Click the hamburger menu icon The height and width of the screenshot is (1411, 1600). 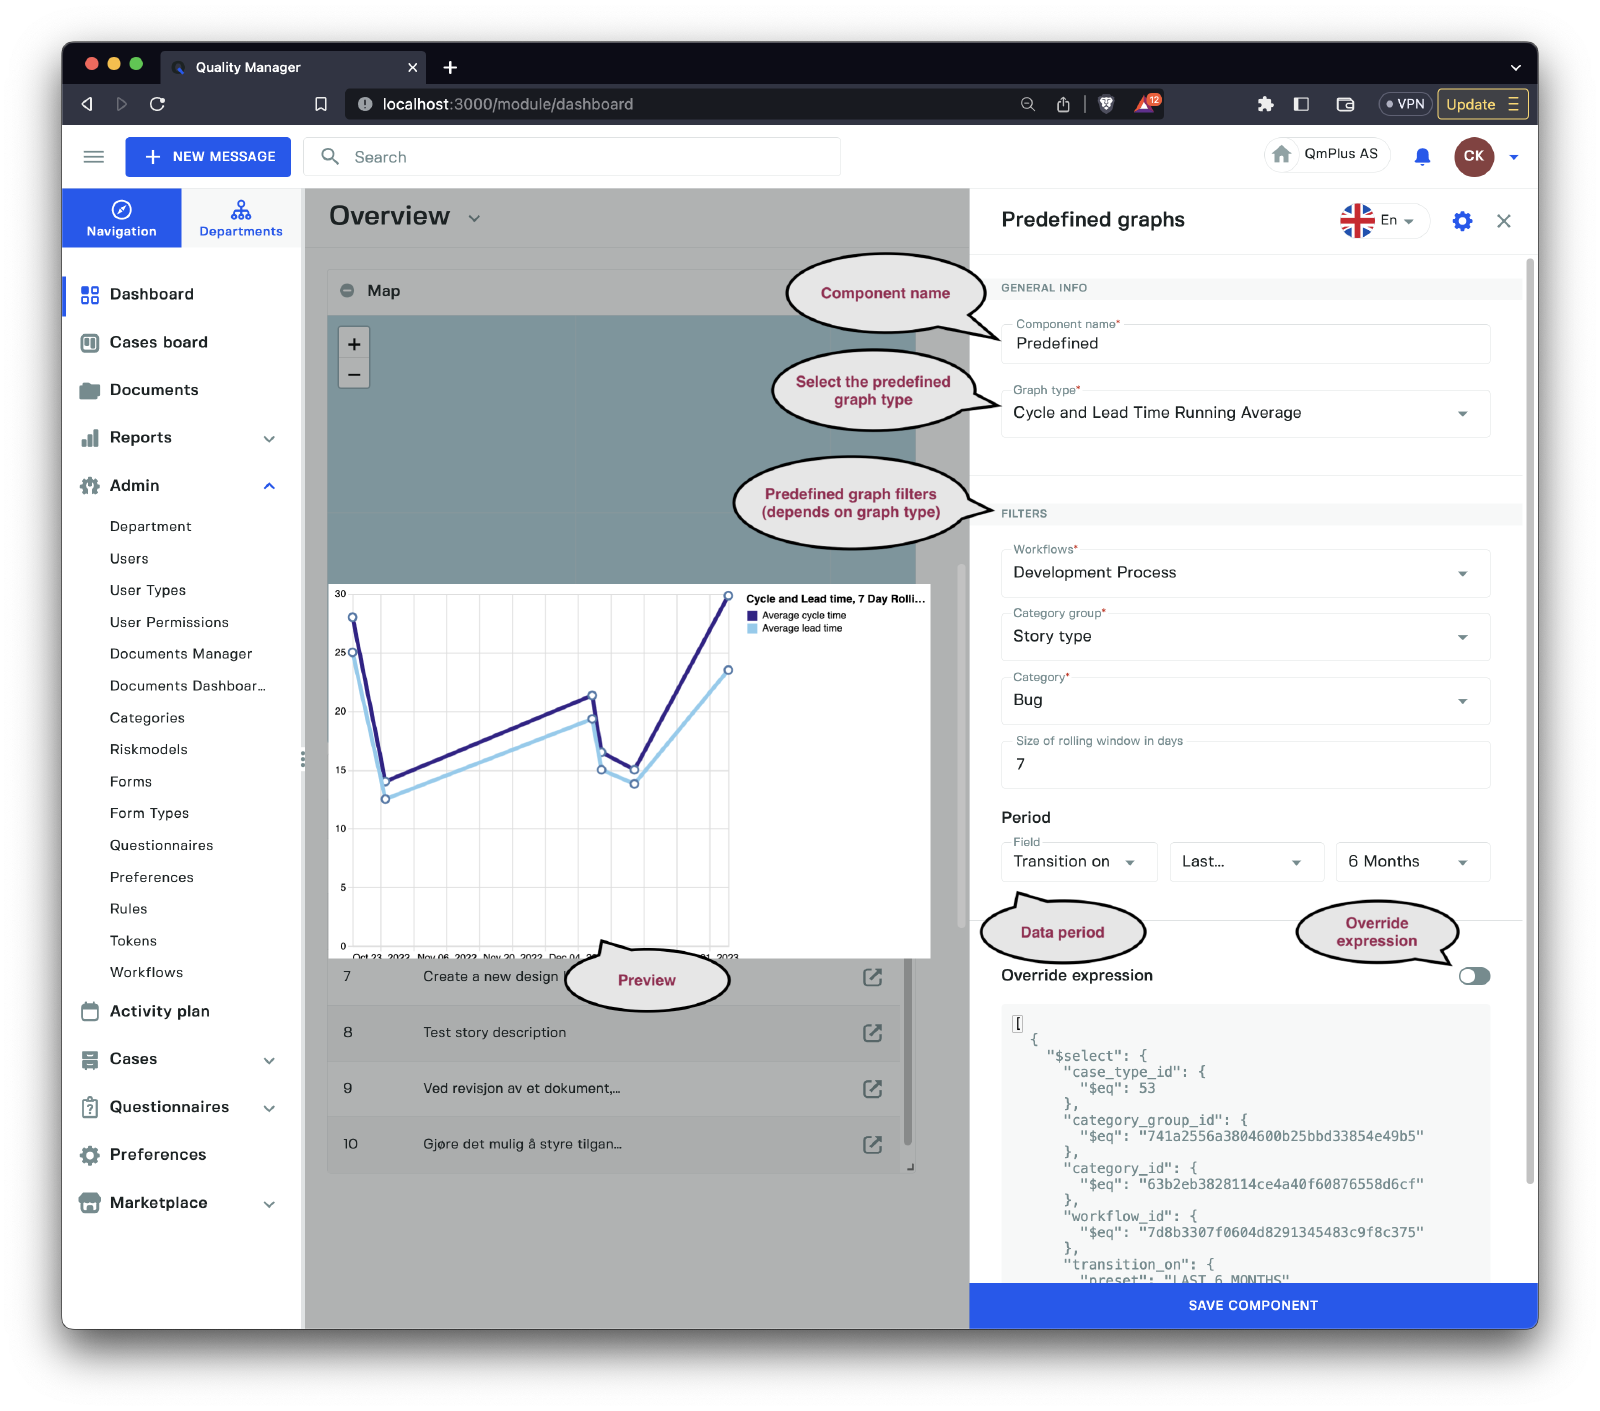pyautogui.click(x=94, y=157)
